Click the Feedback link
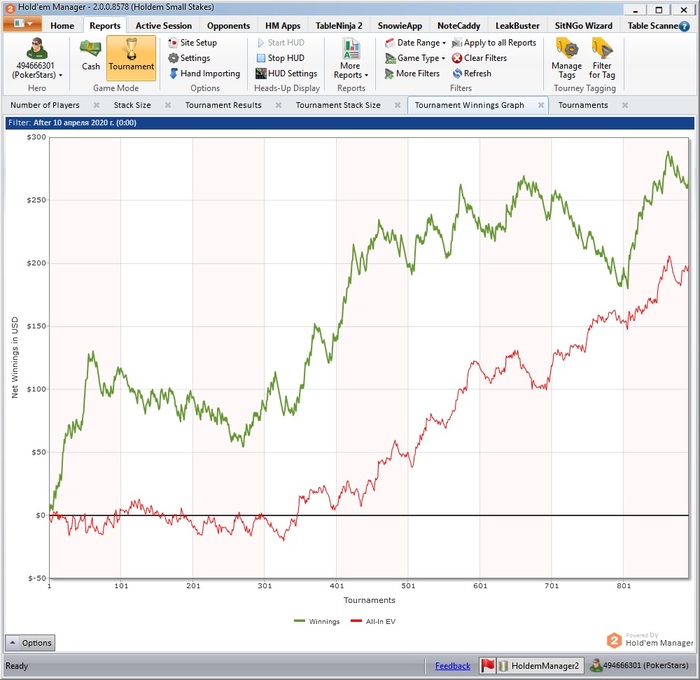 coord(453,666)
